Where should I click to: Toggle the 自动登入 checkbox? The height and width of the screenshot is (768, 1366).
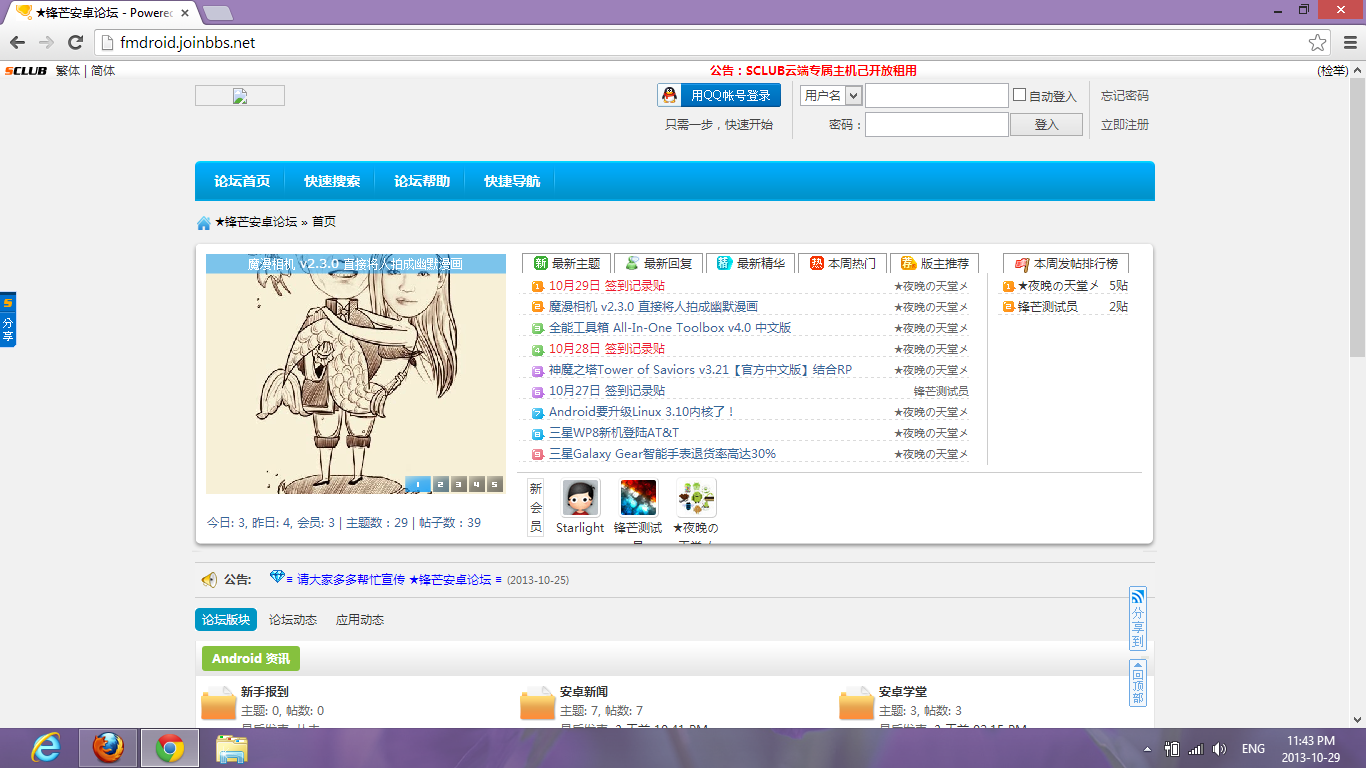coord(1020,95)
